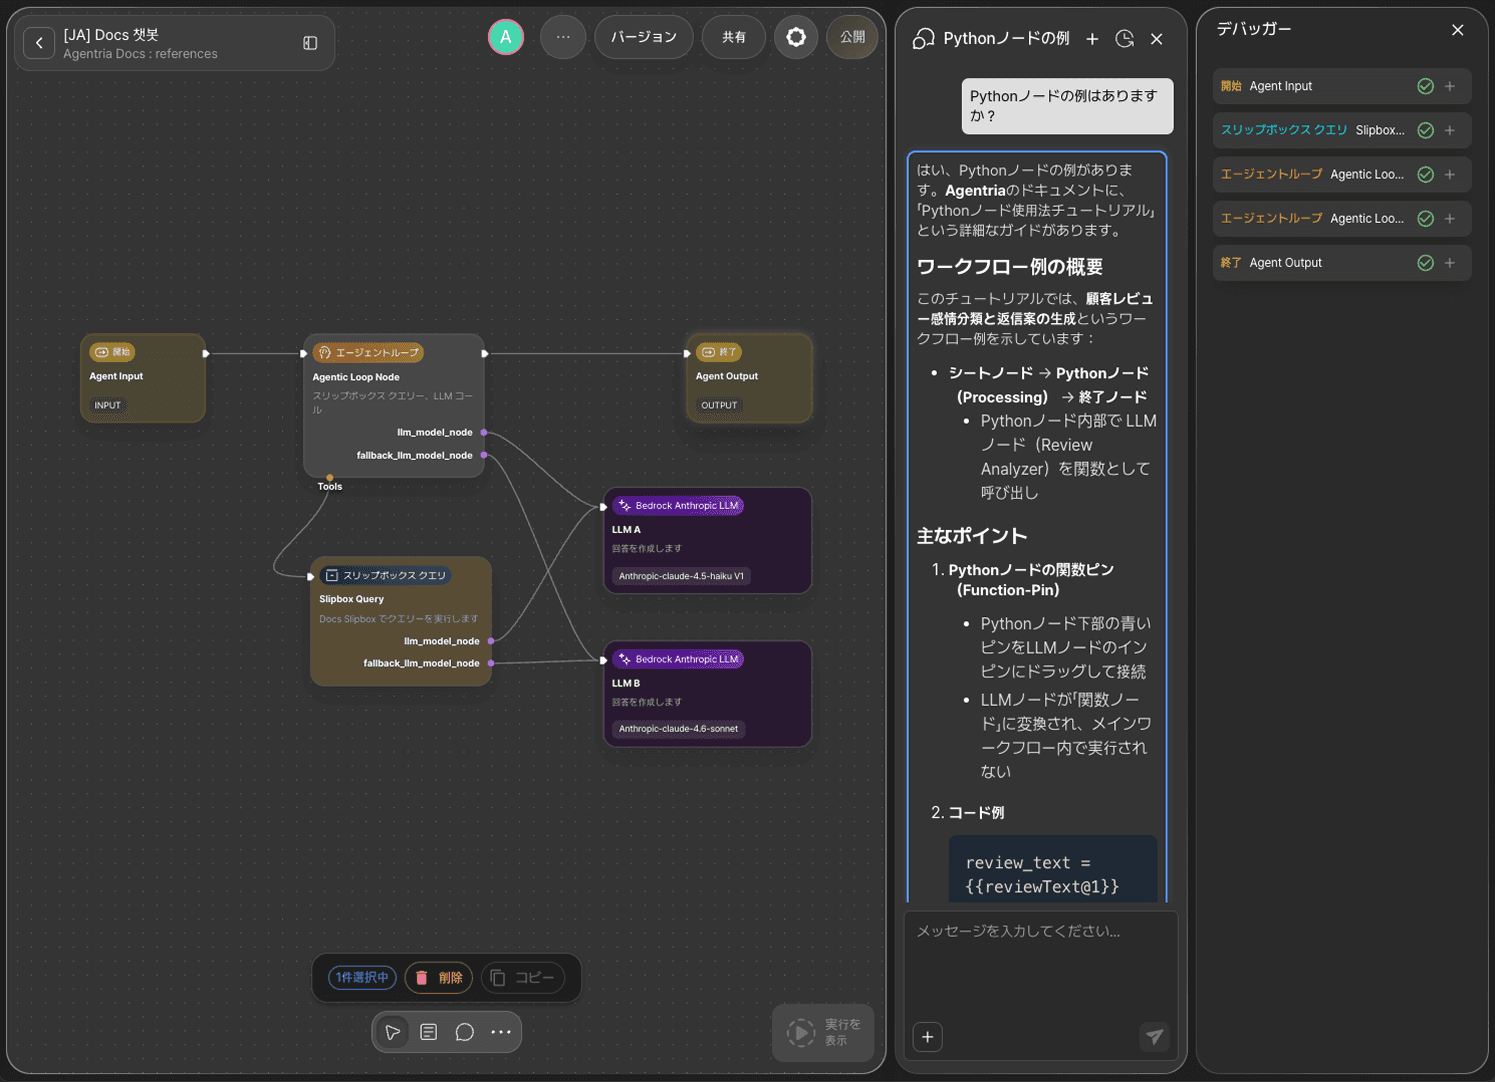Open chat history clock icon
Image resolution: width=1495 pixels, height=1082 pixels.
[x=1125, y=38]
